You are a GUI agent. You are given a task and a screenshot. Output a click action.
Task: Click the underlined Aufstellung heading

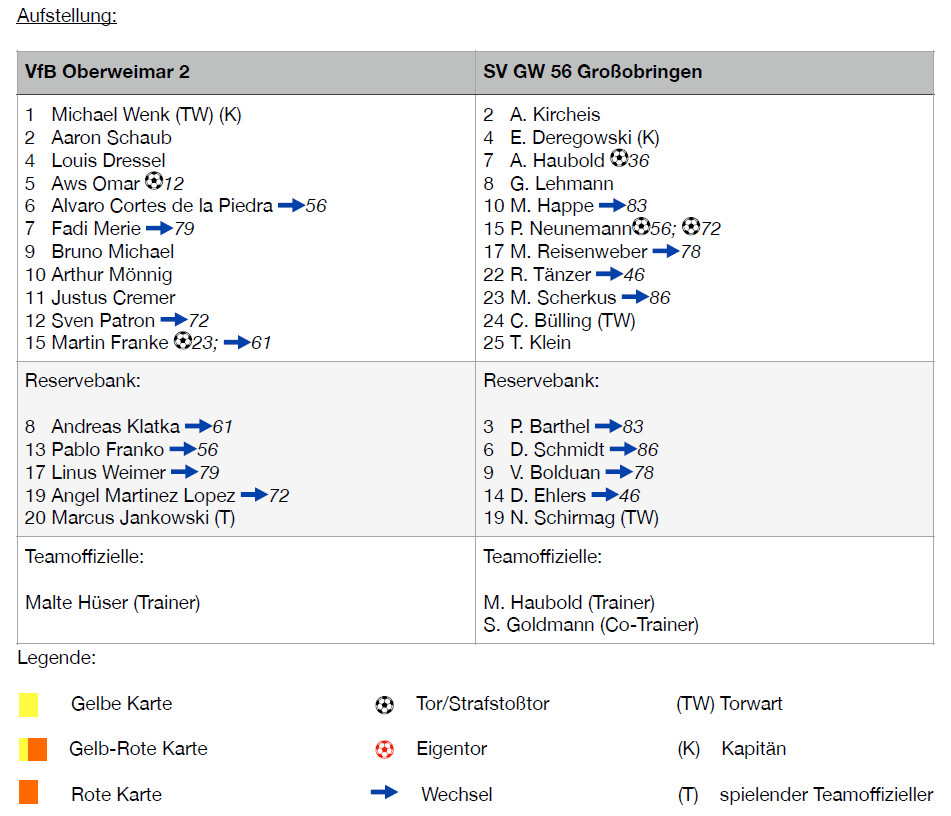tap(66, 15)
